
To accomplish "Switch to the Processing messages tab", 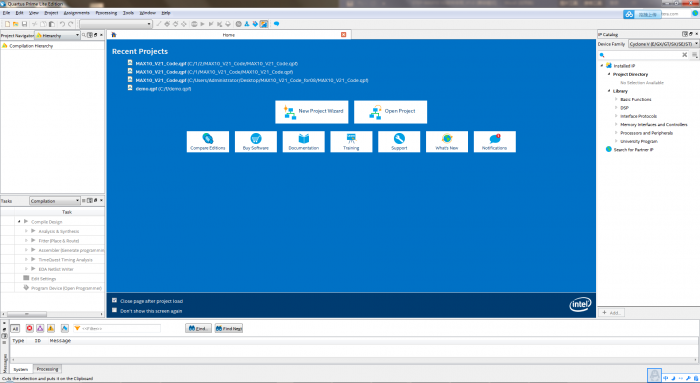I will [47, 369].
